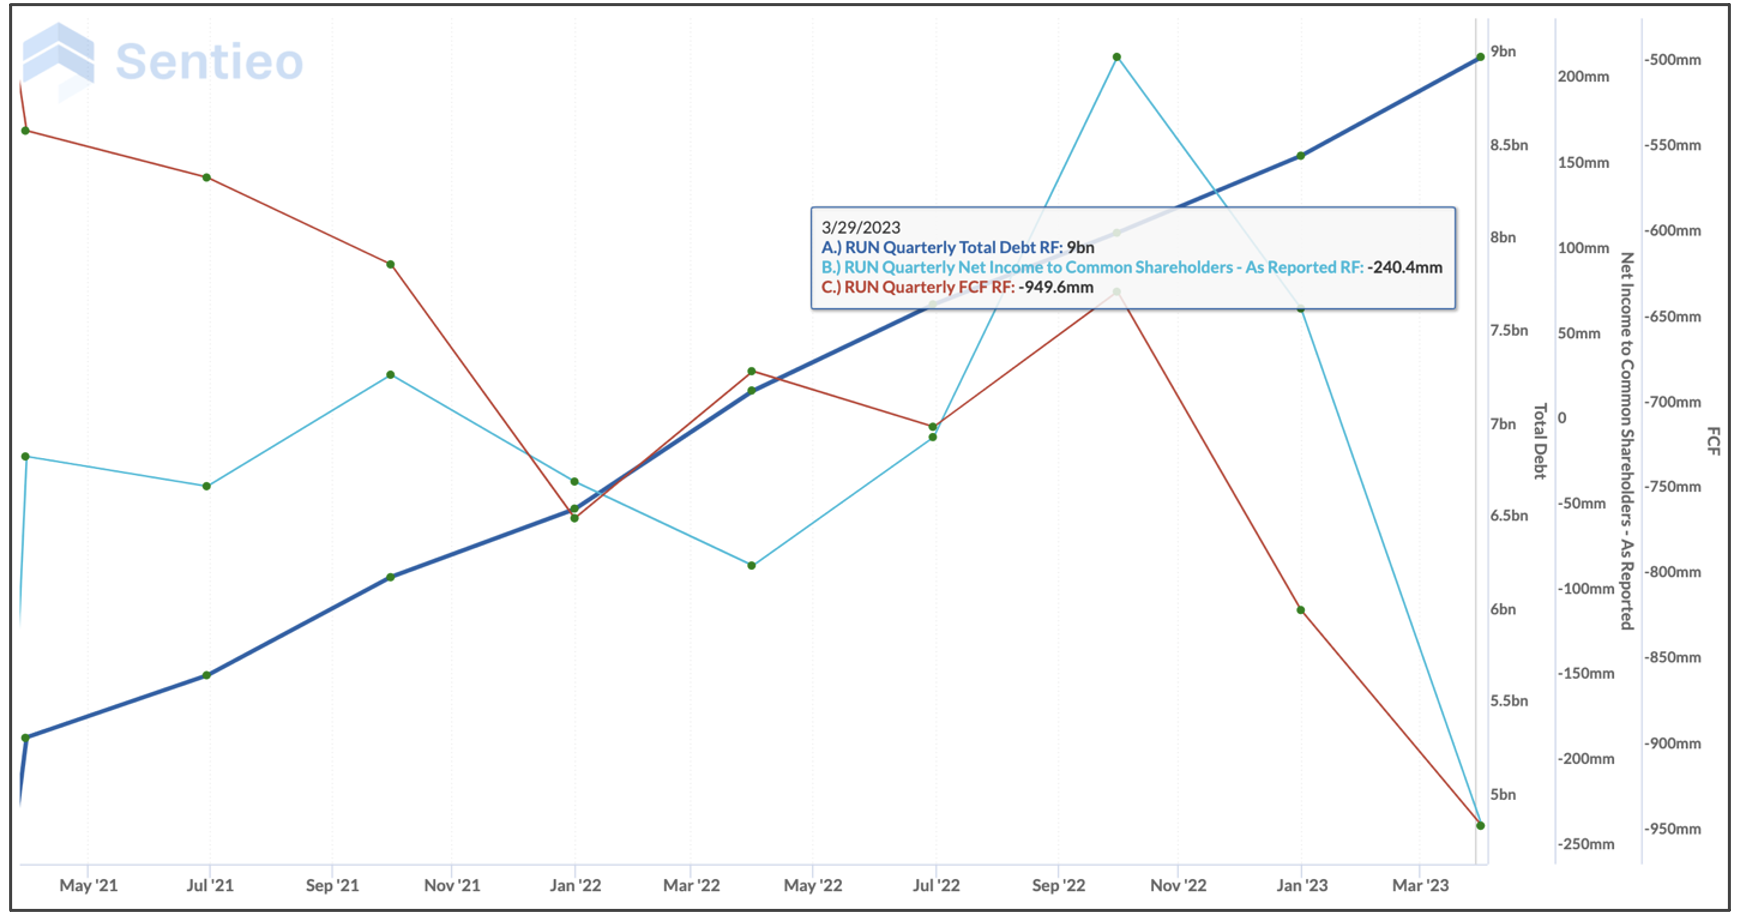Click the -950mm tick on FCF axis
The width and height of the screenshot is (1742, 920).
point(1672,829)
